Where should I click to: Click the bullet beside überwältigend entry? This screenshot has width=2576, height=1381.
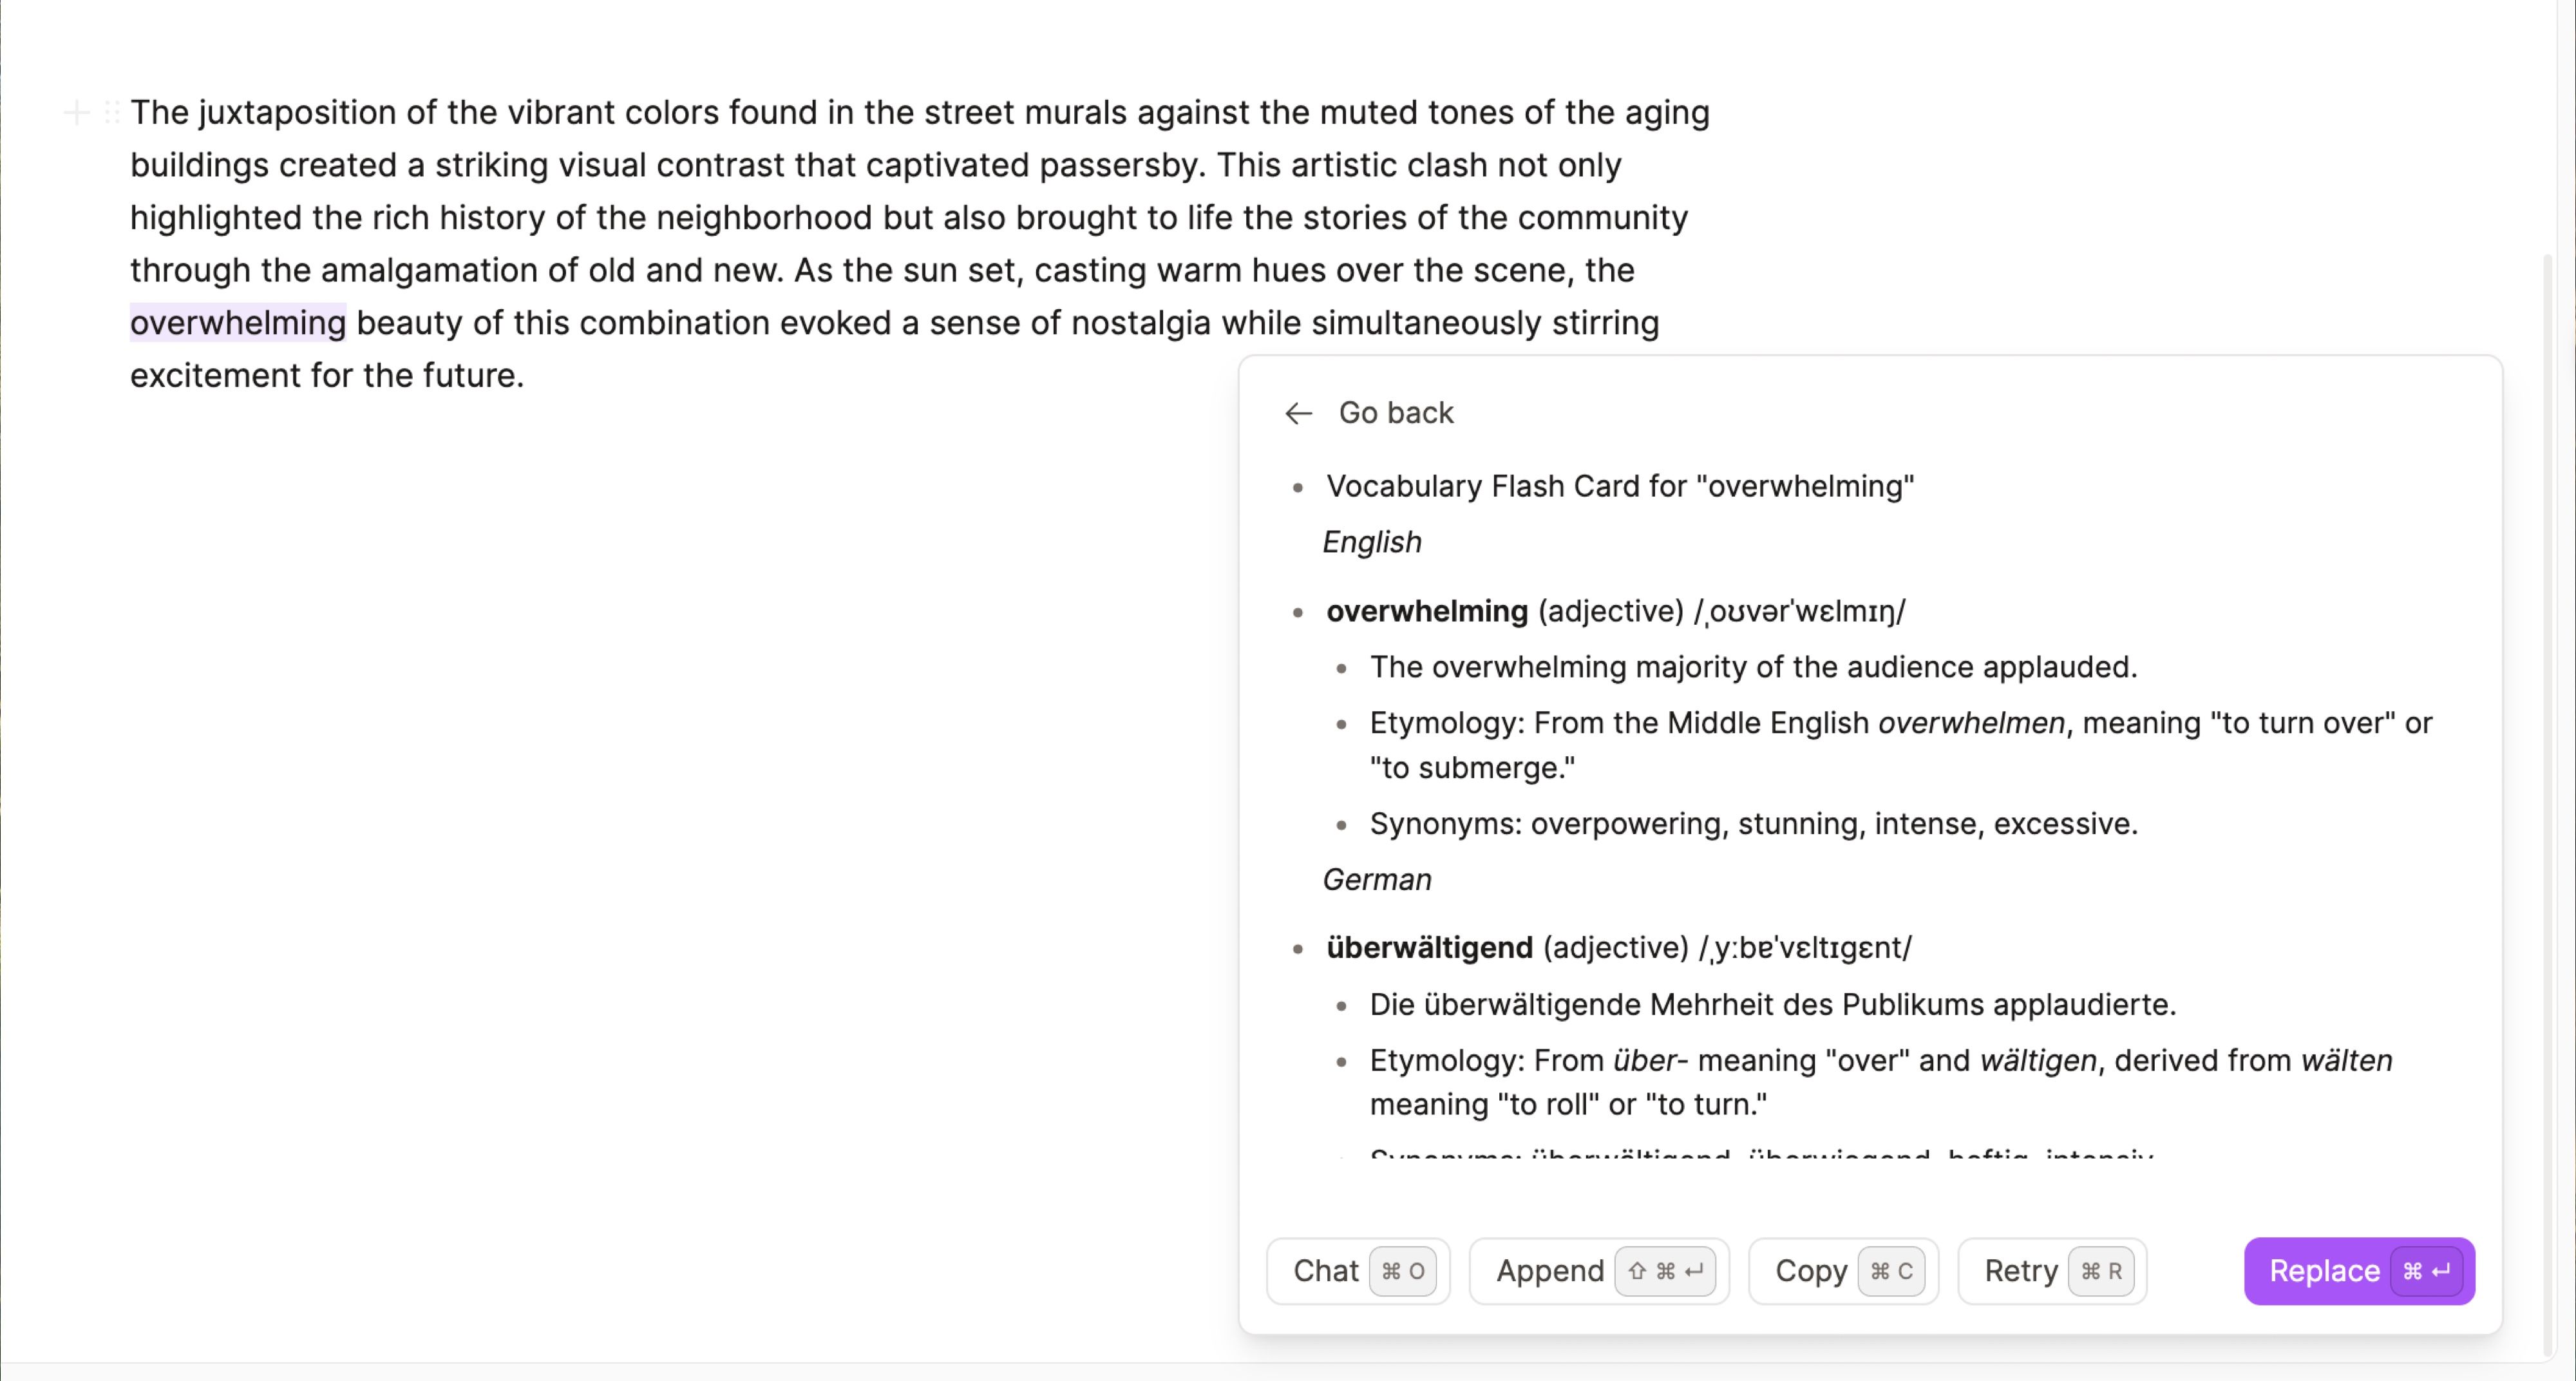point(1297,948)
